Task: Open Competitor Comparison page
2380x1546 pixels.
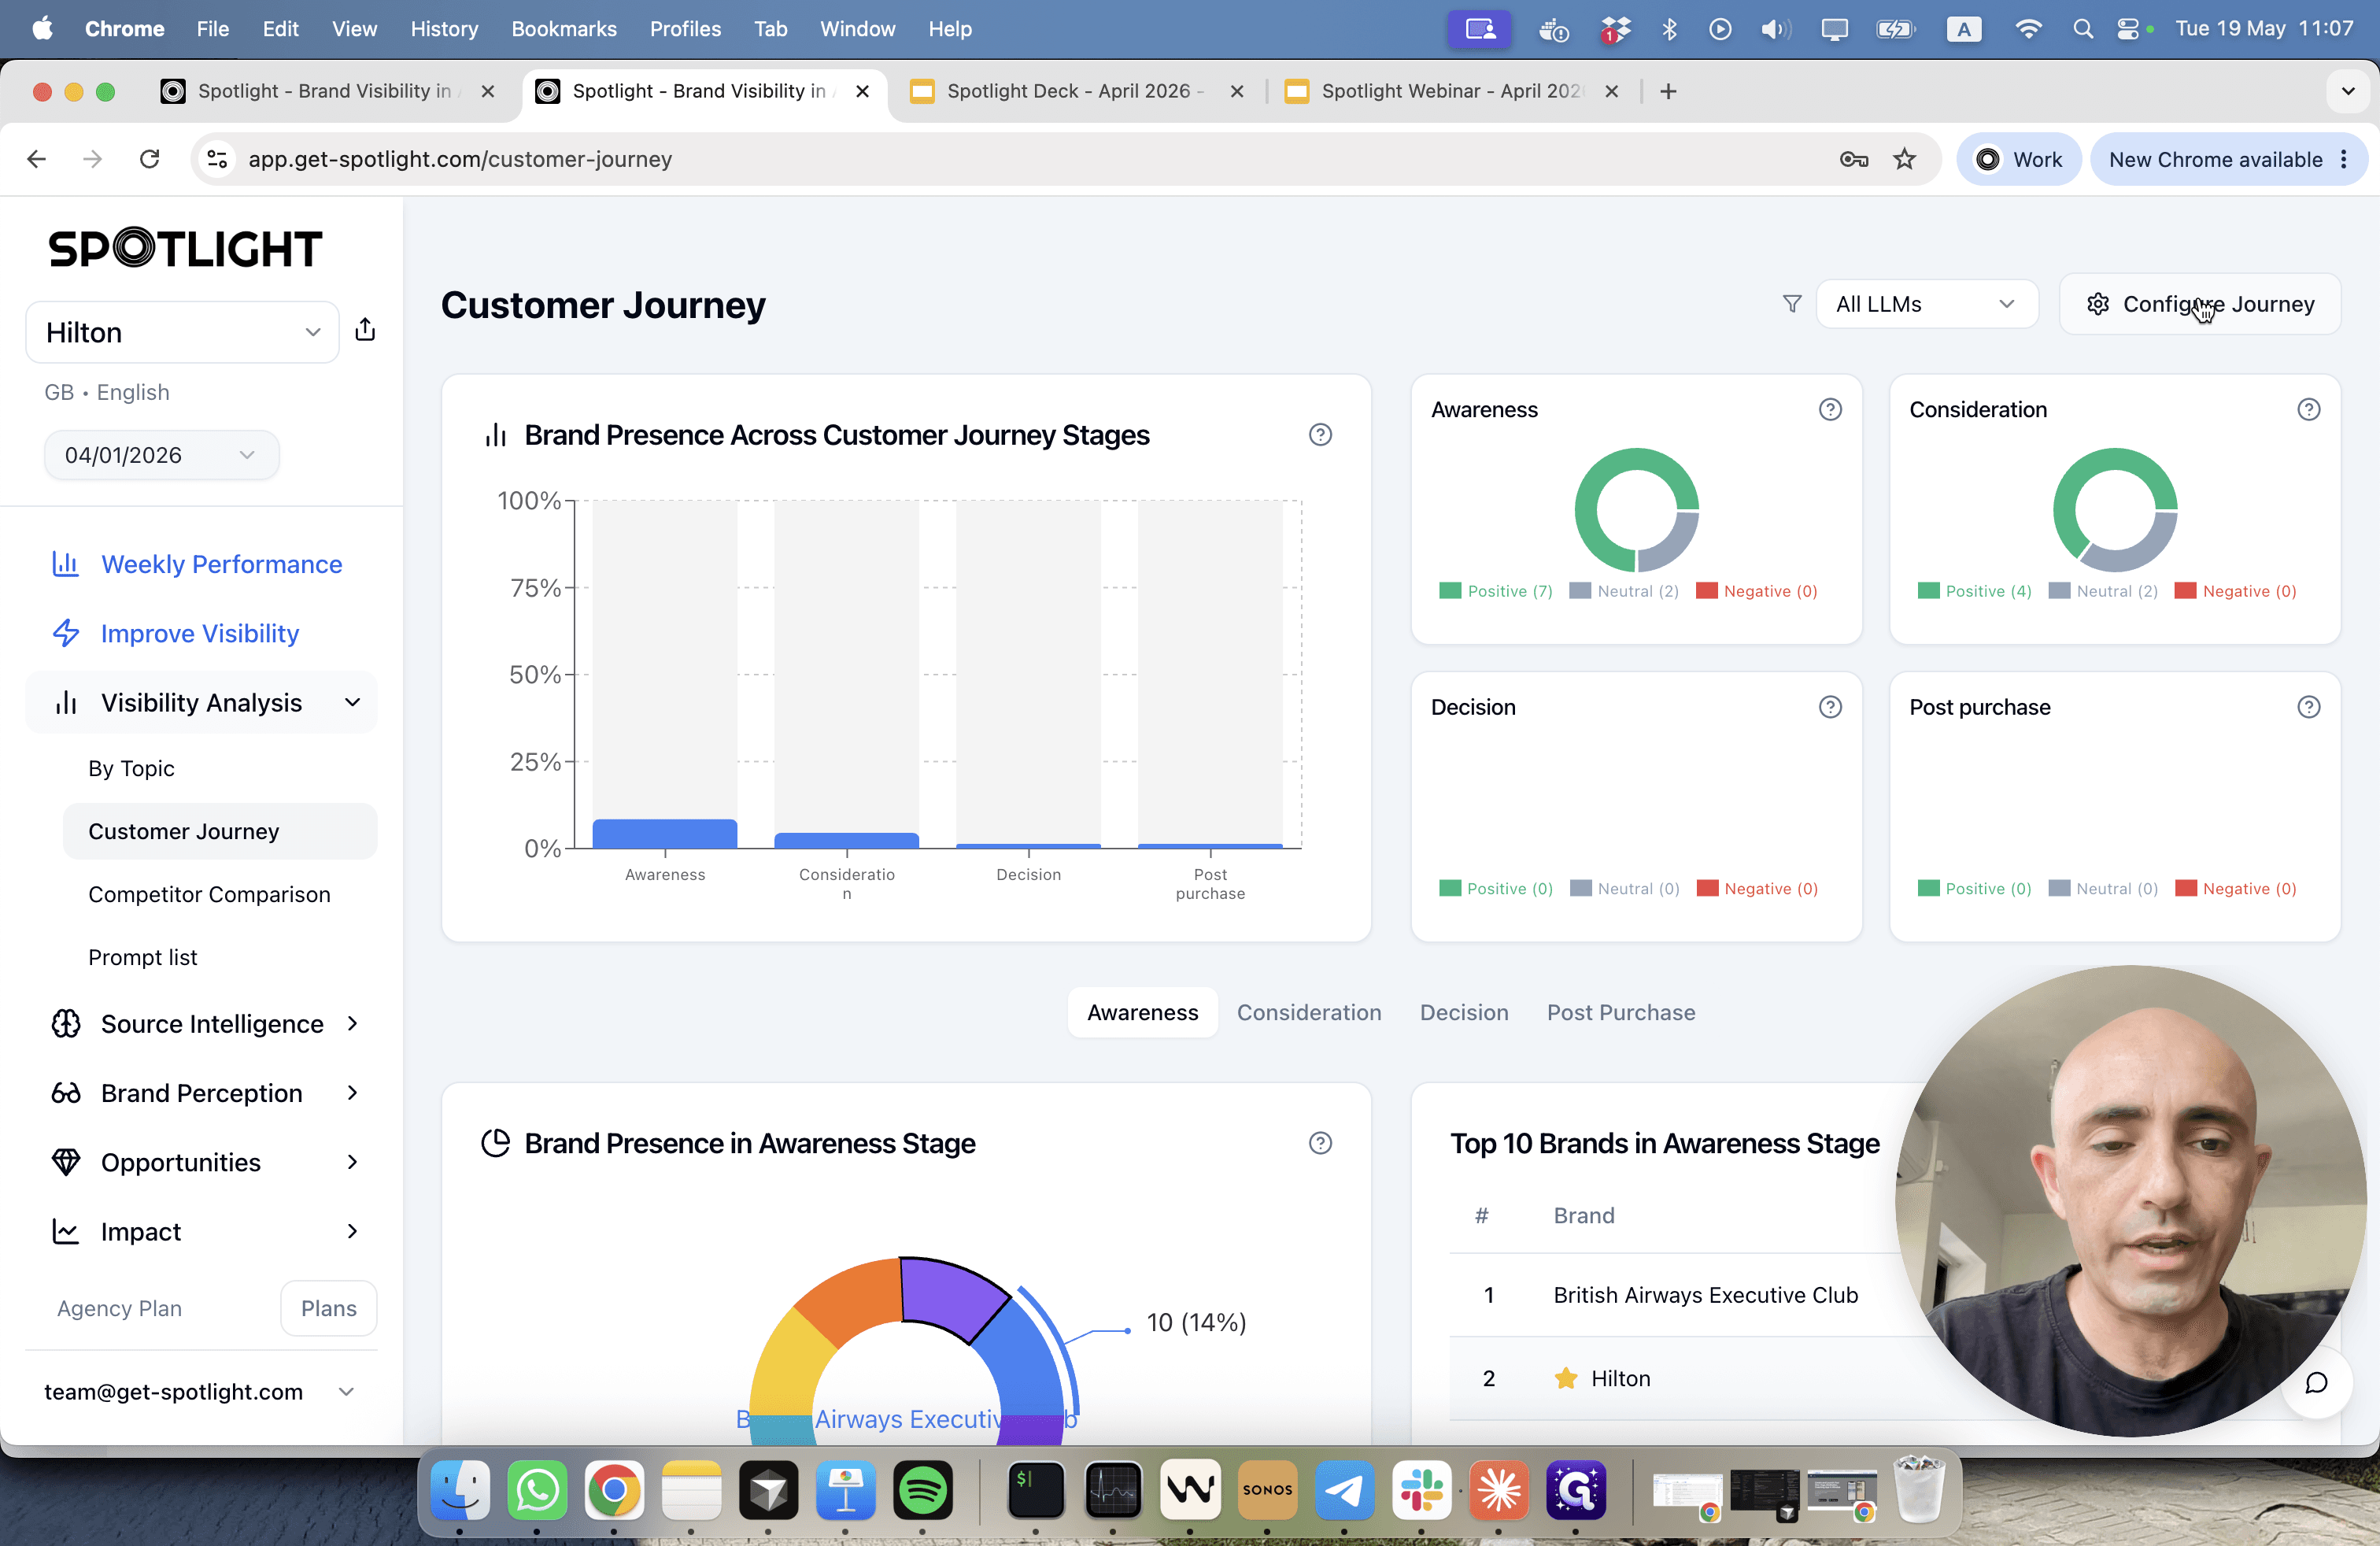Action: point(209,894)
